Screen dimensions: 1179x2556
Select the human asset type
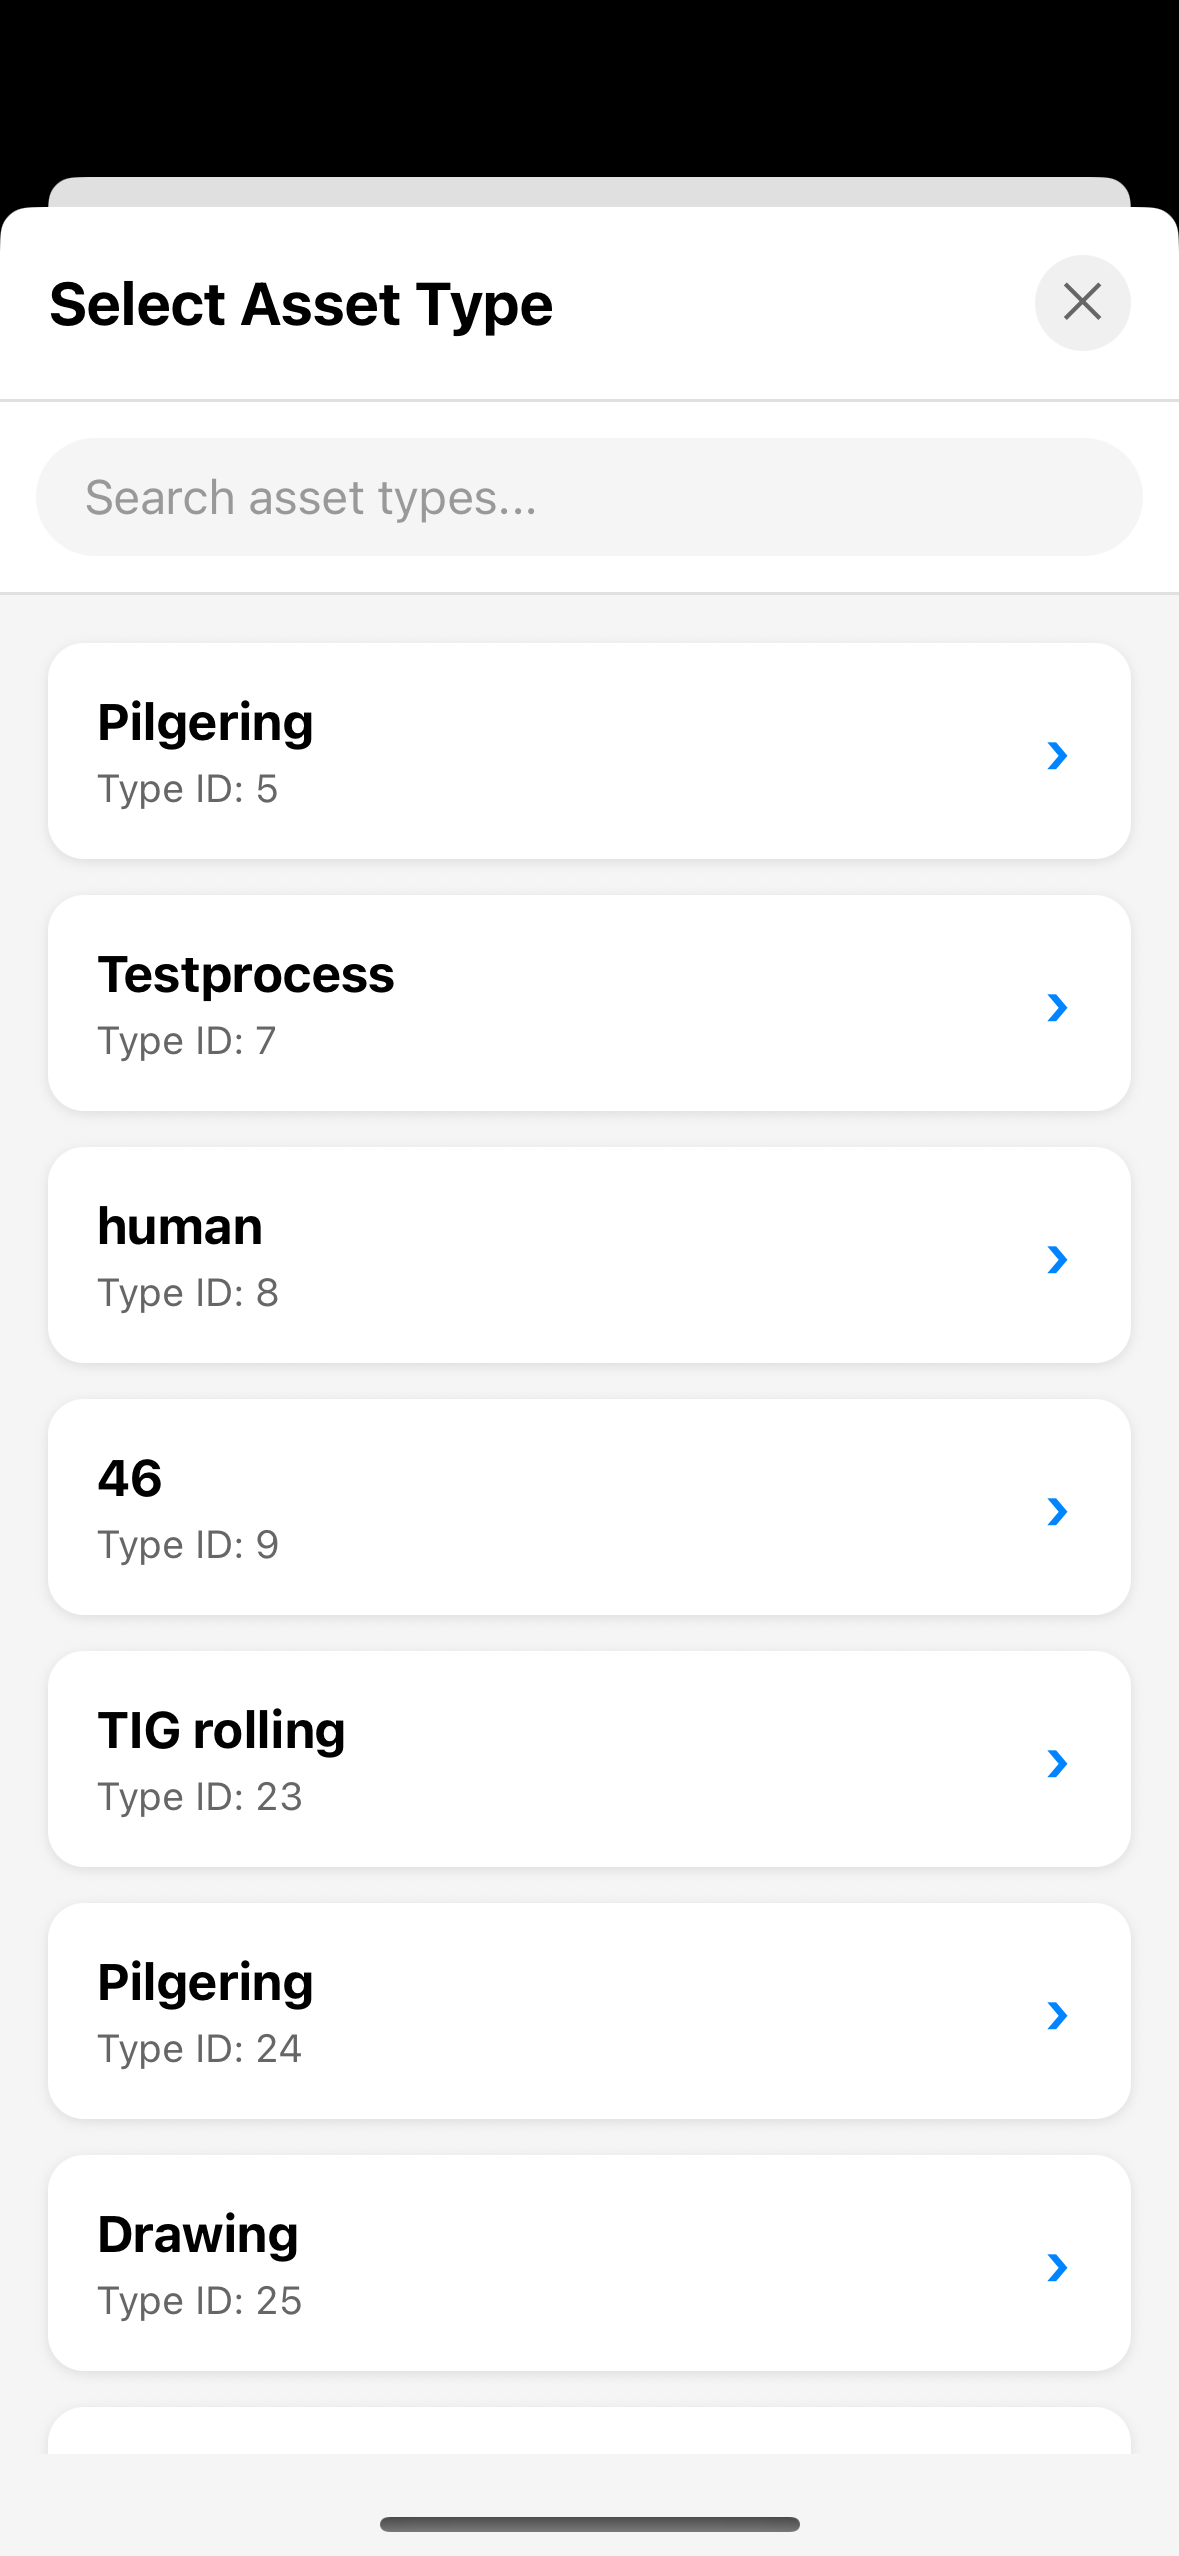[500, 1255]
